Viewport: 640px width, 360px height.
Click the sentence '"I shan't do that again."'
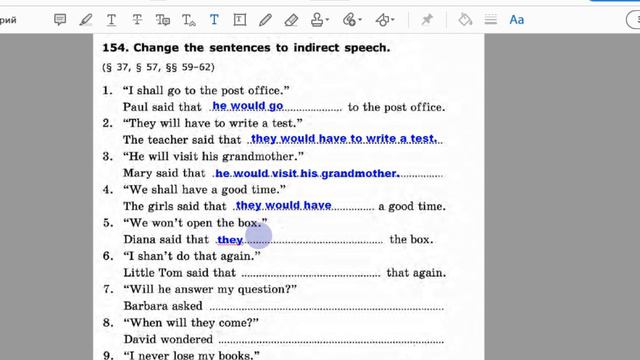[192, 256]
